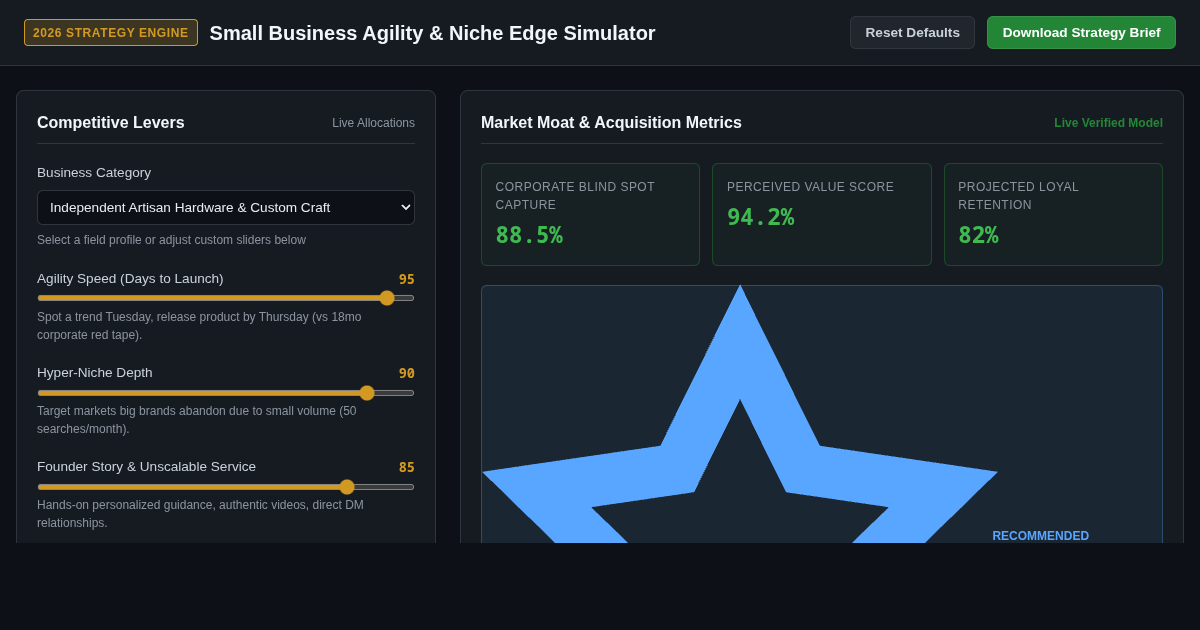
Task: Click the Hyper-Niche Depth value 90
Action: coord(407,373)
